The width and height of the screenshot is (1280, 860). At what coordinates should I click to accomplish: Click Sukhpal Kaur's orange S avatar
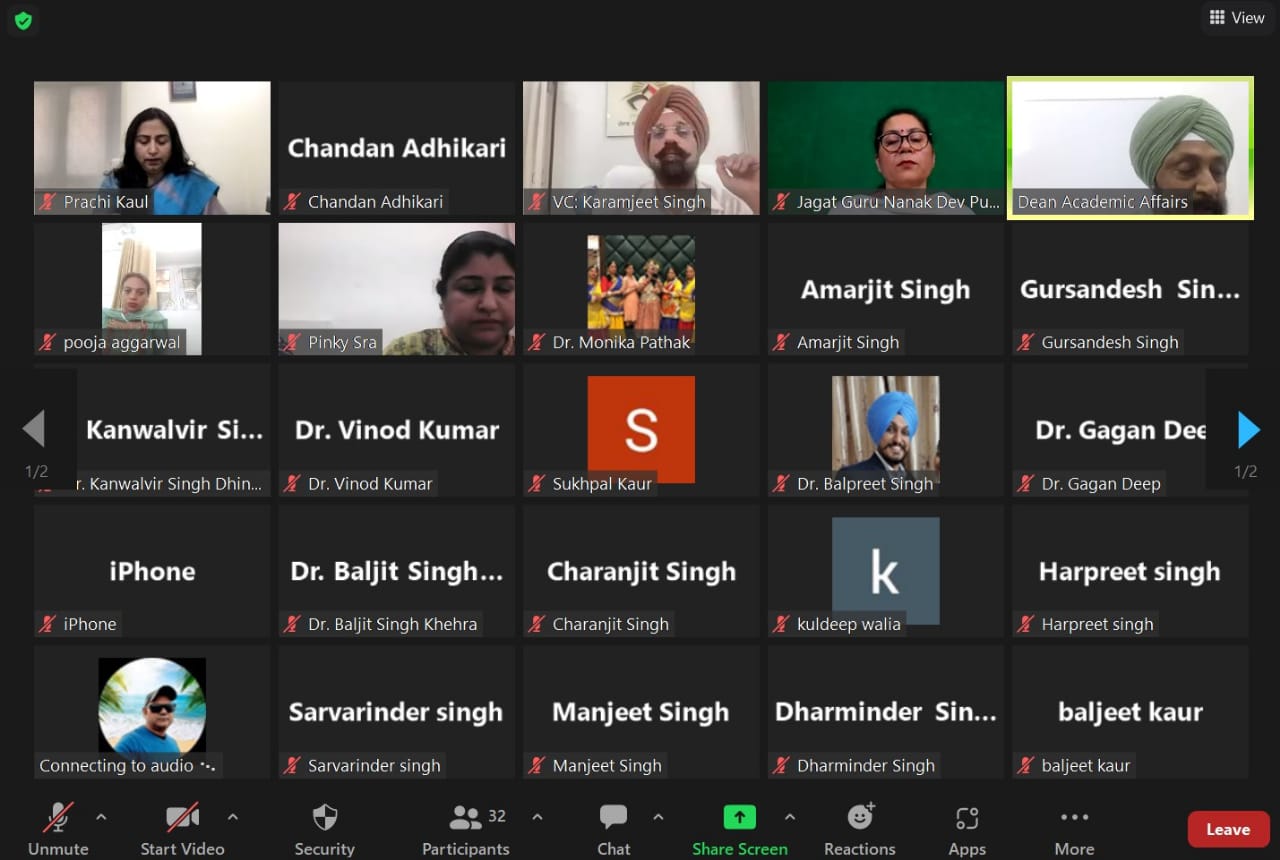coord(641,429)
